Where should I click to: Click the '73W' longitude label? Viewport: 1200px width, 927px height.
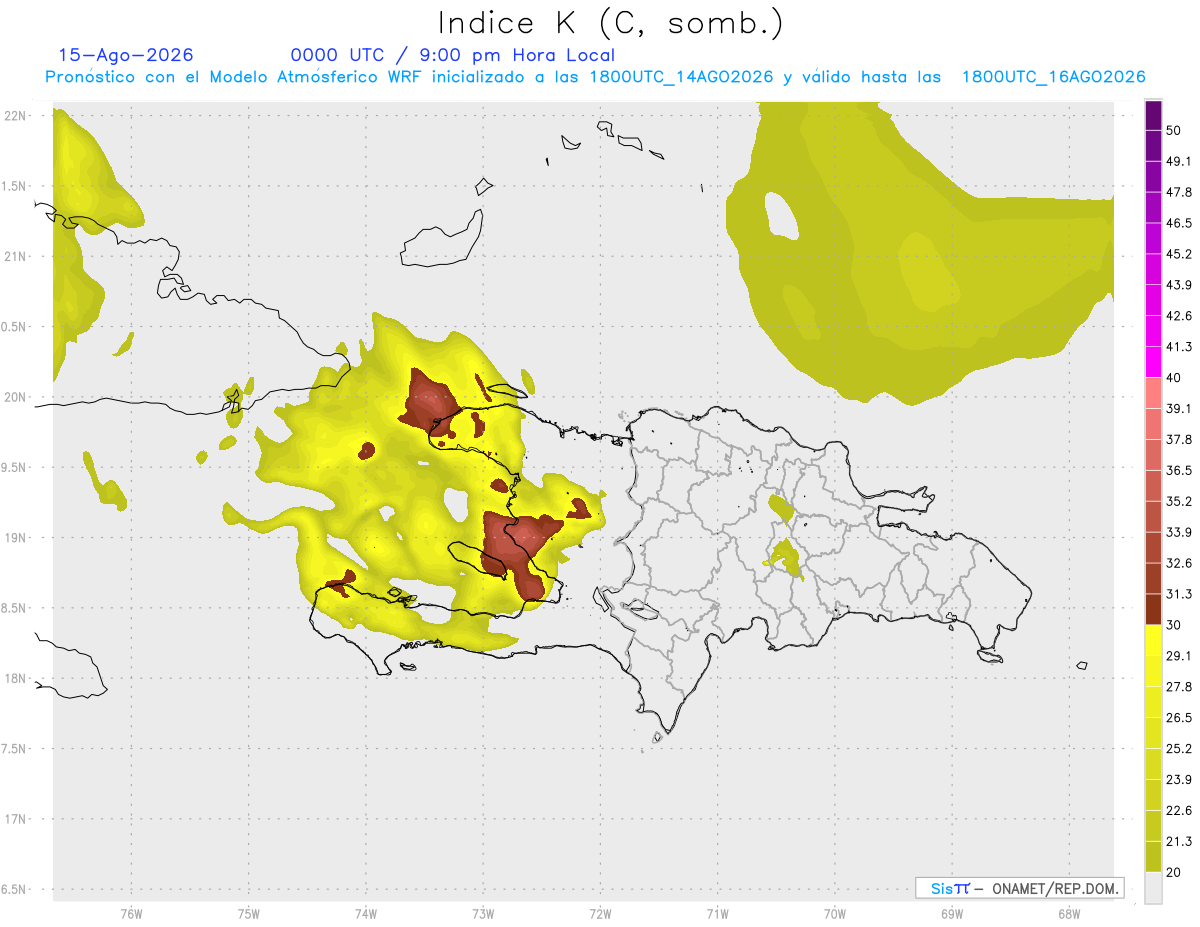pos(483,912)
